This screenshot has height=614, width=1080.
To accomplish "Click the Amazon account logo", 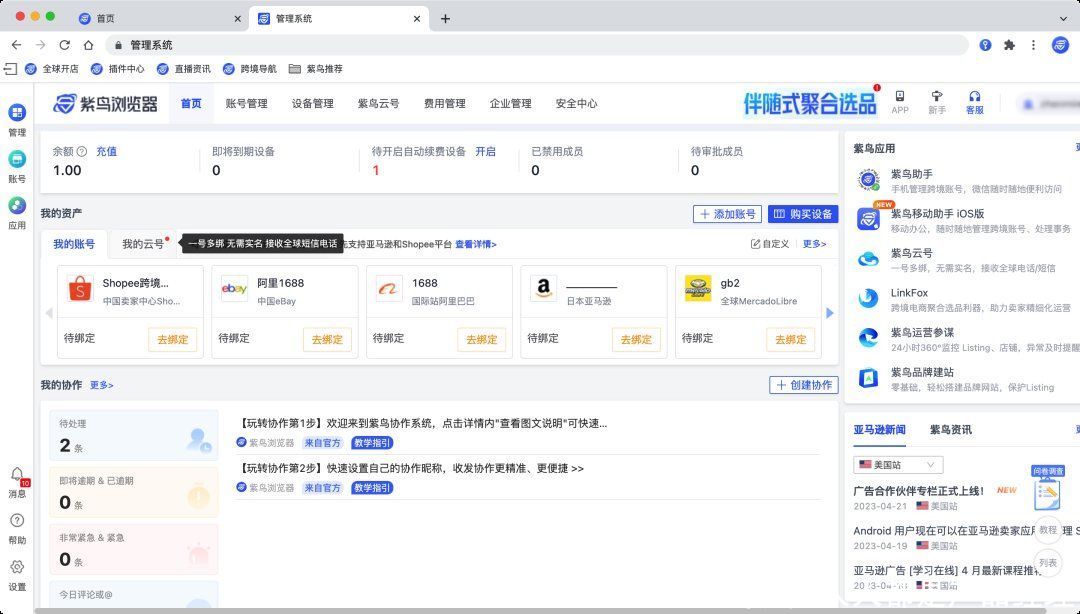I will (543, 289).
